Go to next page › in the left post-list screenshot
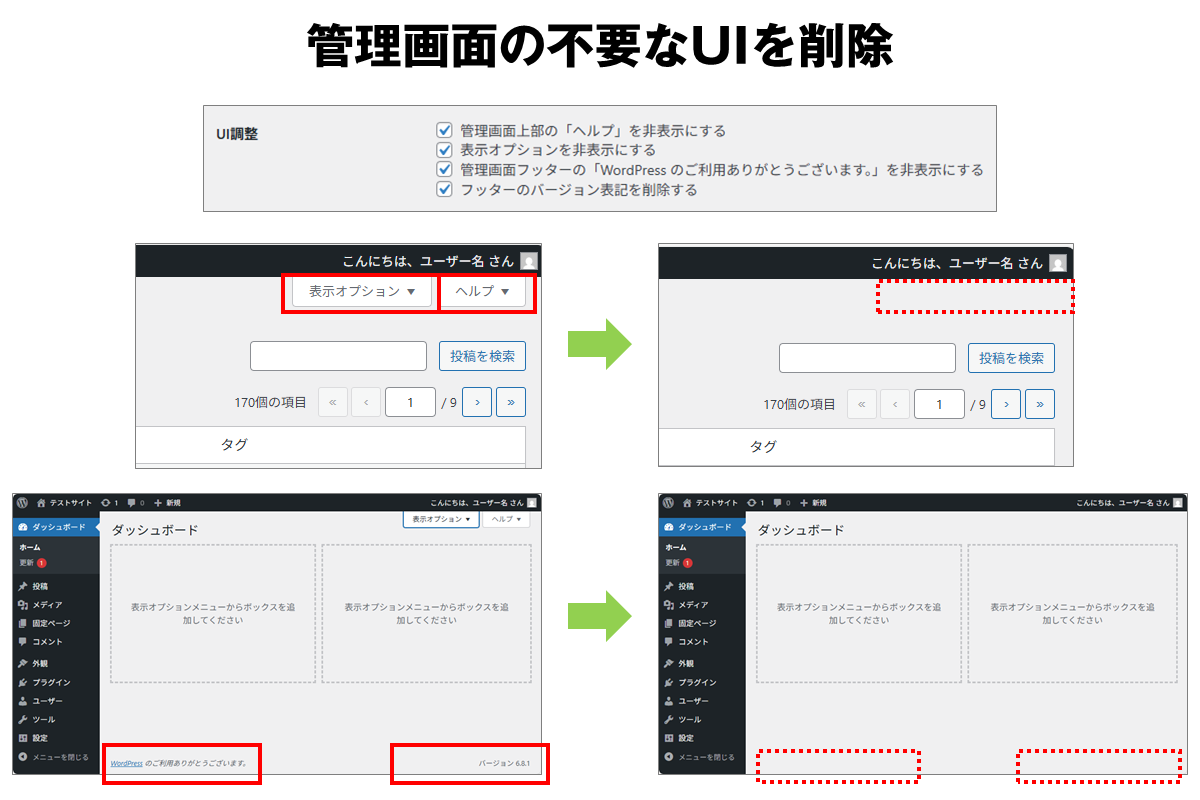 coord(477,403)
